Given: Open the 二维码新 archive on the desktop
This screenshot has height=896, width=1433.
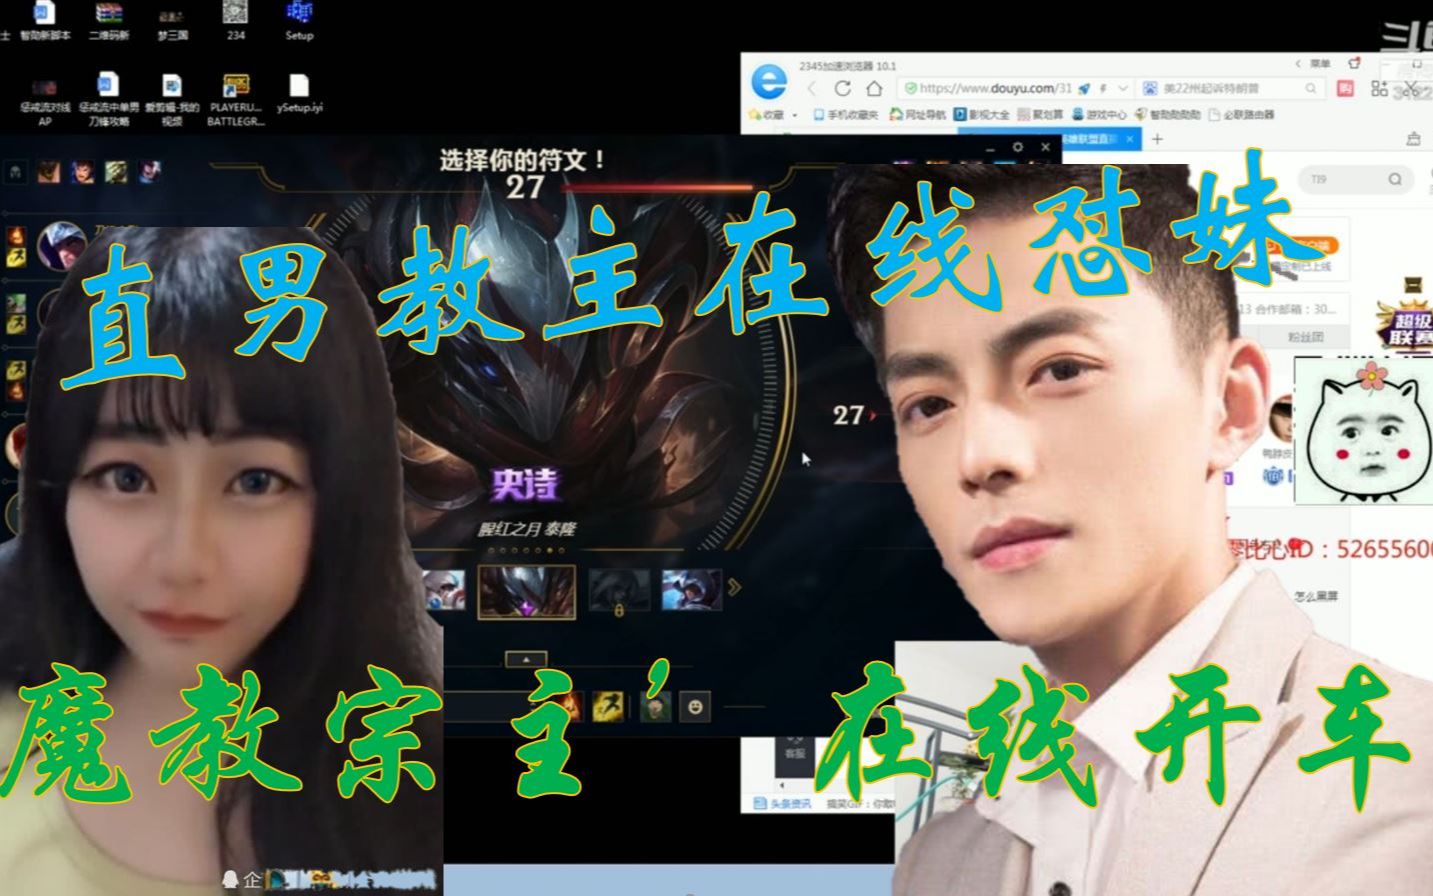Looking at the screenshot, I should 108,20.
